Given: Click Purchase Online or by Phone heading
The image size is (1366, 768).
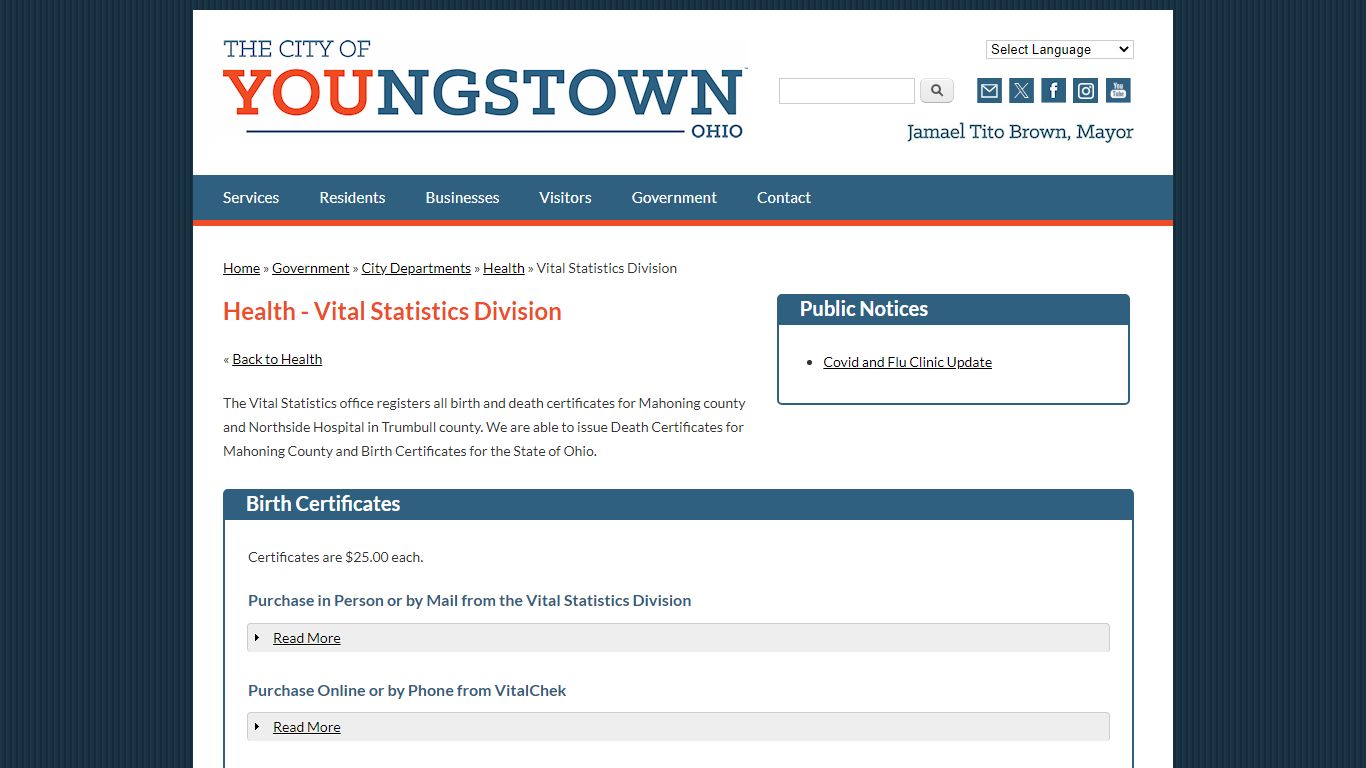Looking at the screenshot, I should click(407, 690).
